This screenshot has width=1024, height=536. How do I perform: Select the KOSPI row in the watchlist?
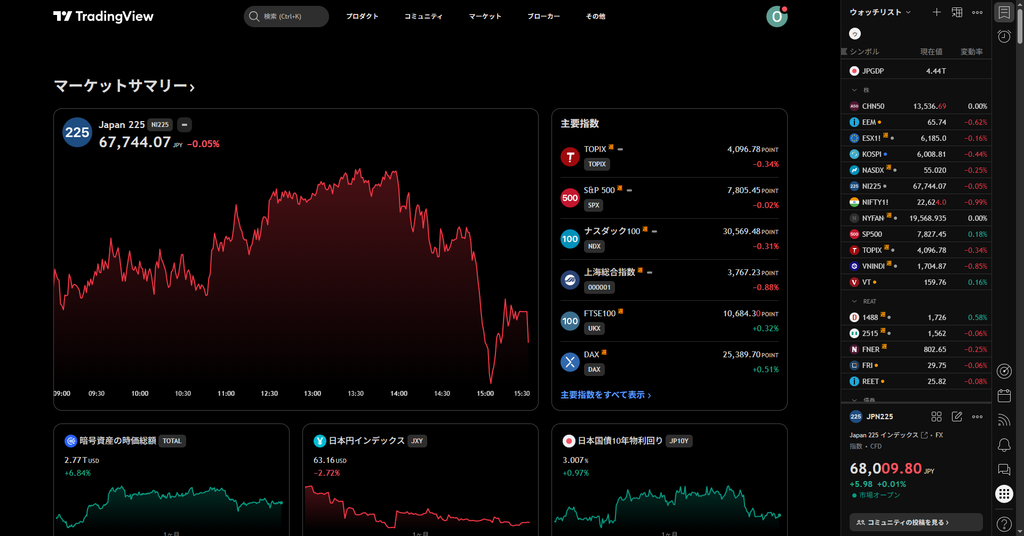(916, 154)
